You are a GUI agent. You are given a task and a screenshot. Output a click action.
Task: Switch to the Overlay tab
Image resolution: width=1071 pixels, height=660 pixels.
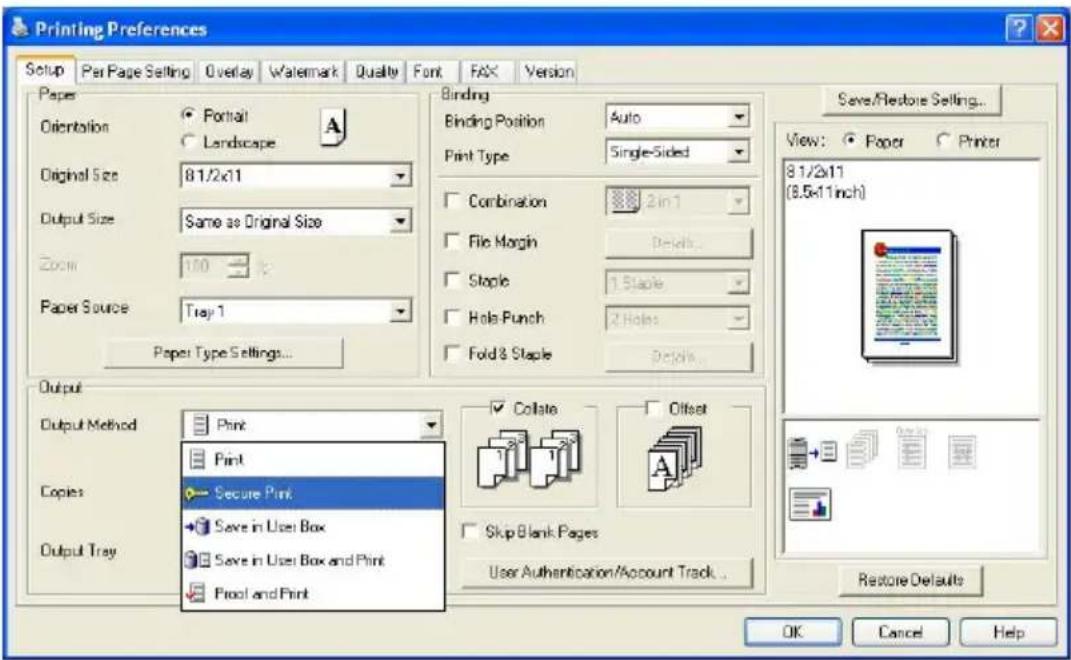pyautogui.click(x=230, y=71)
